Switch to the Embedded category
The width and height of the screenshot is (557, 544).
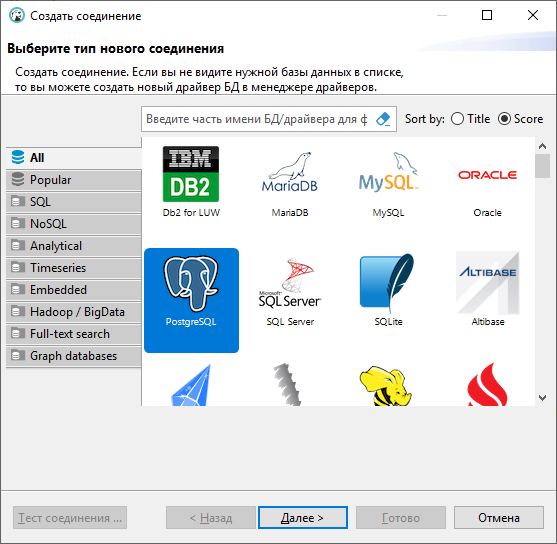click(74, 290)
